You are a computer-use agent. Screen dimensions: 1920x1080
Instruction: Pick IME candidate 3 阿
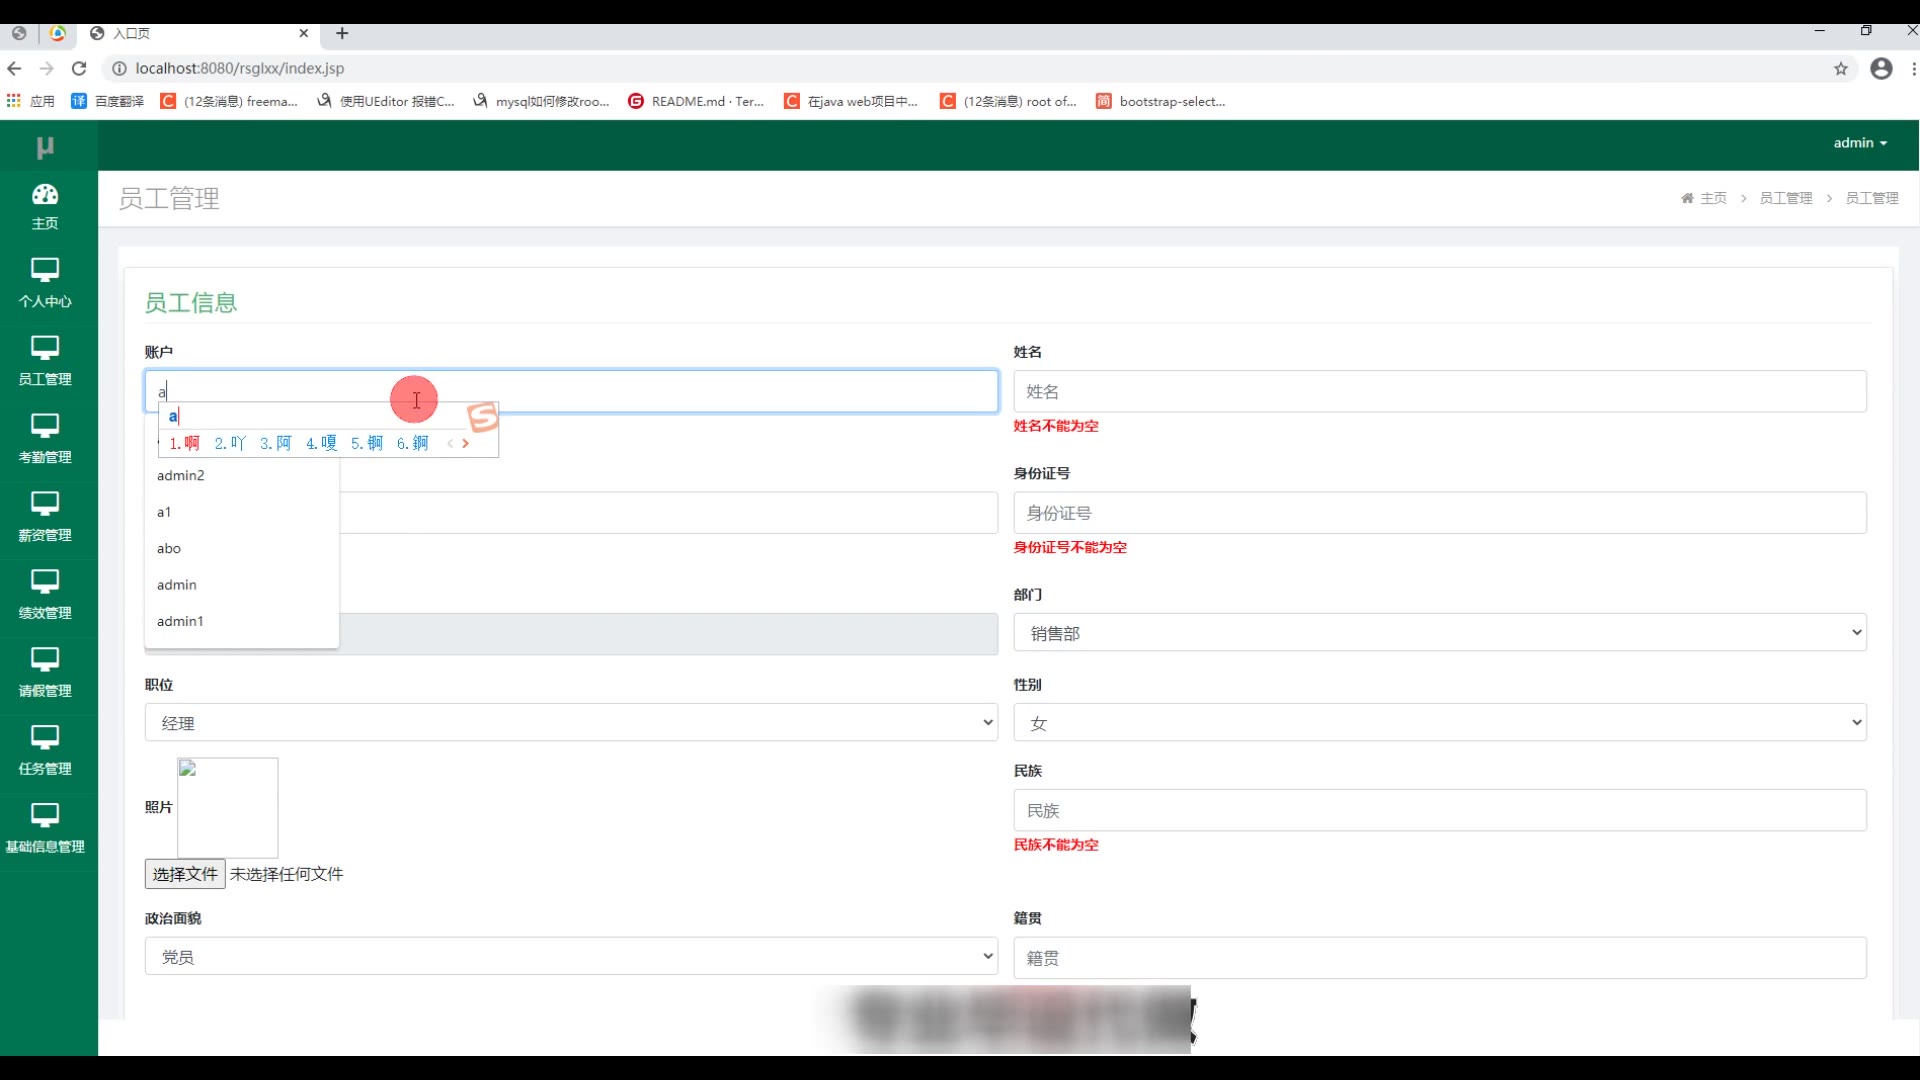click(276, 443)
